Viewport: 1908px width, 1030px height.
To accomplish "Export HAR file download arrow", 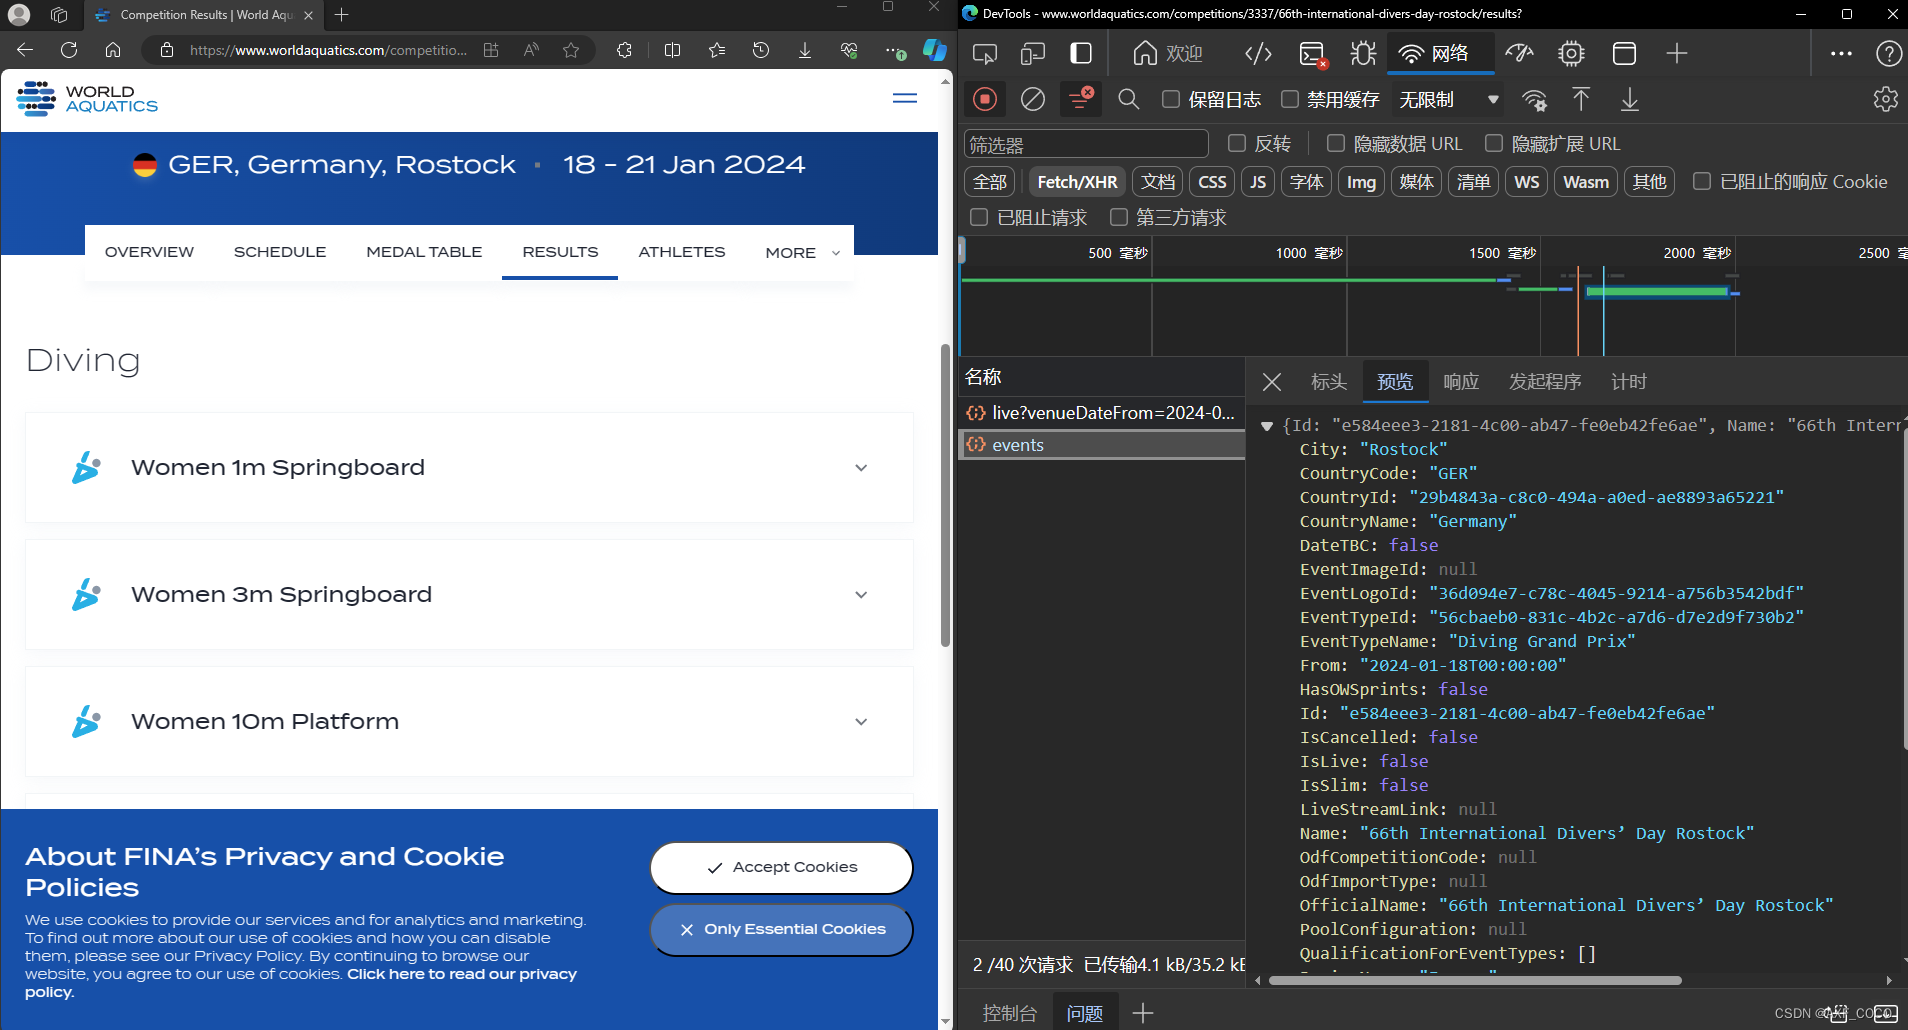I will 1630,99.
